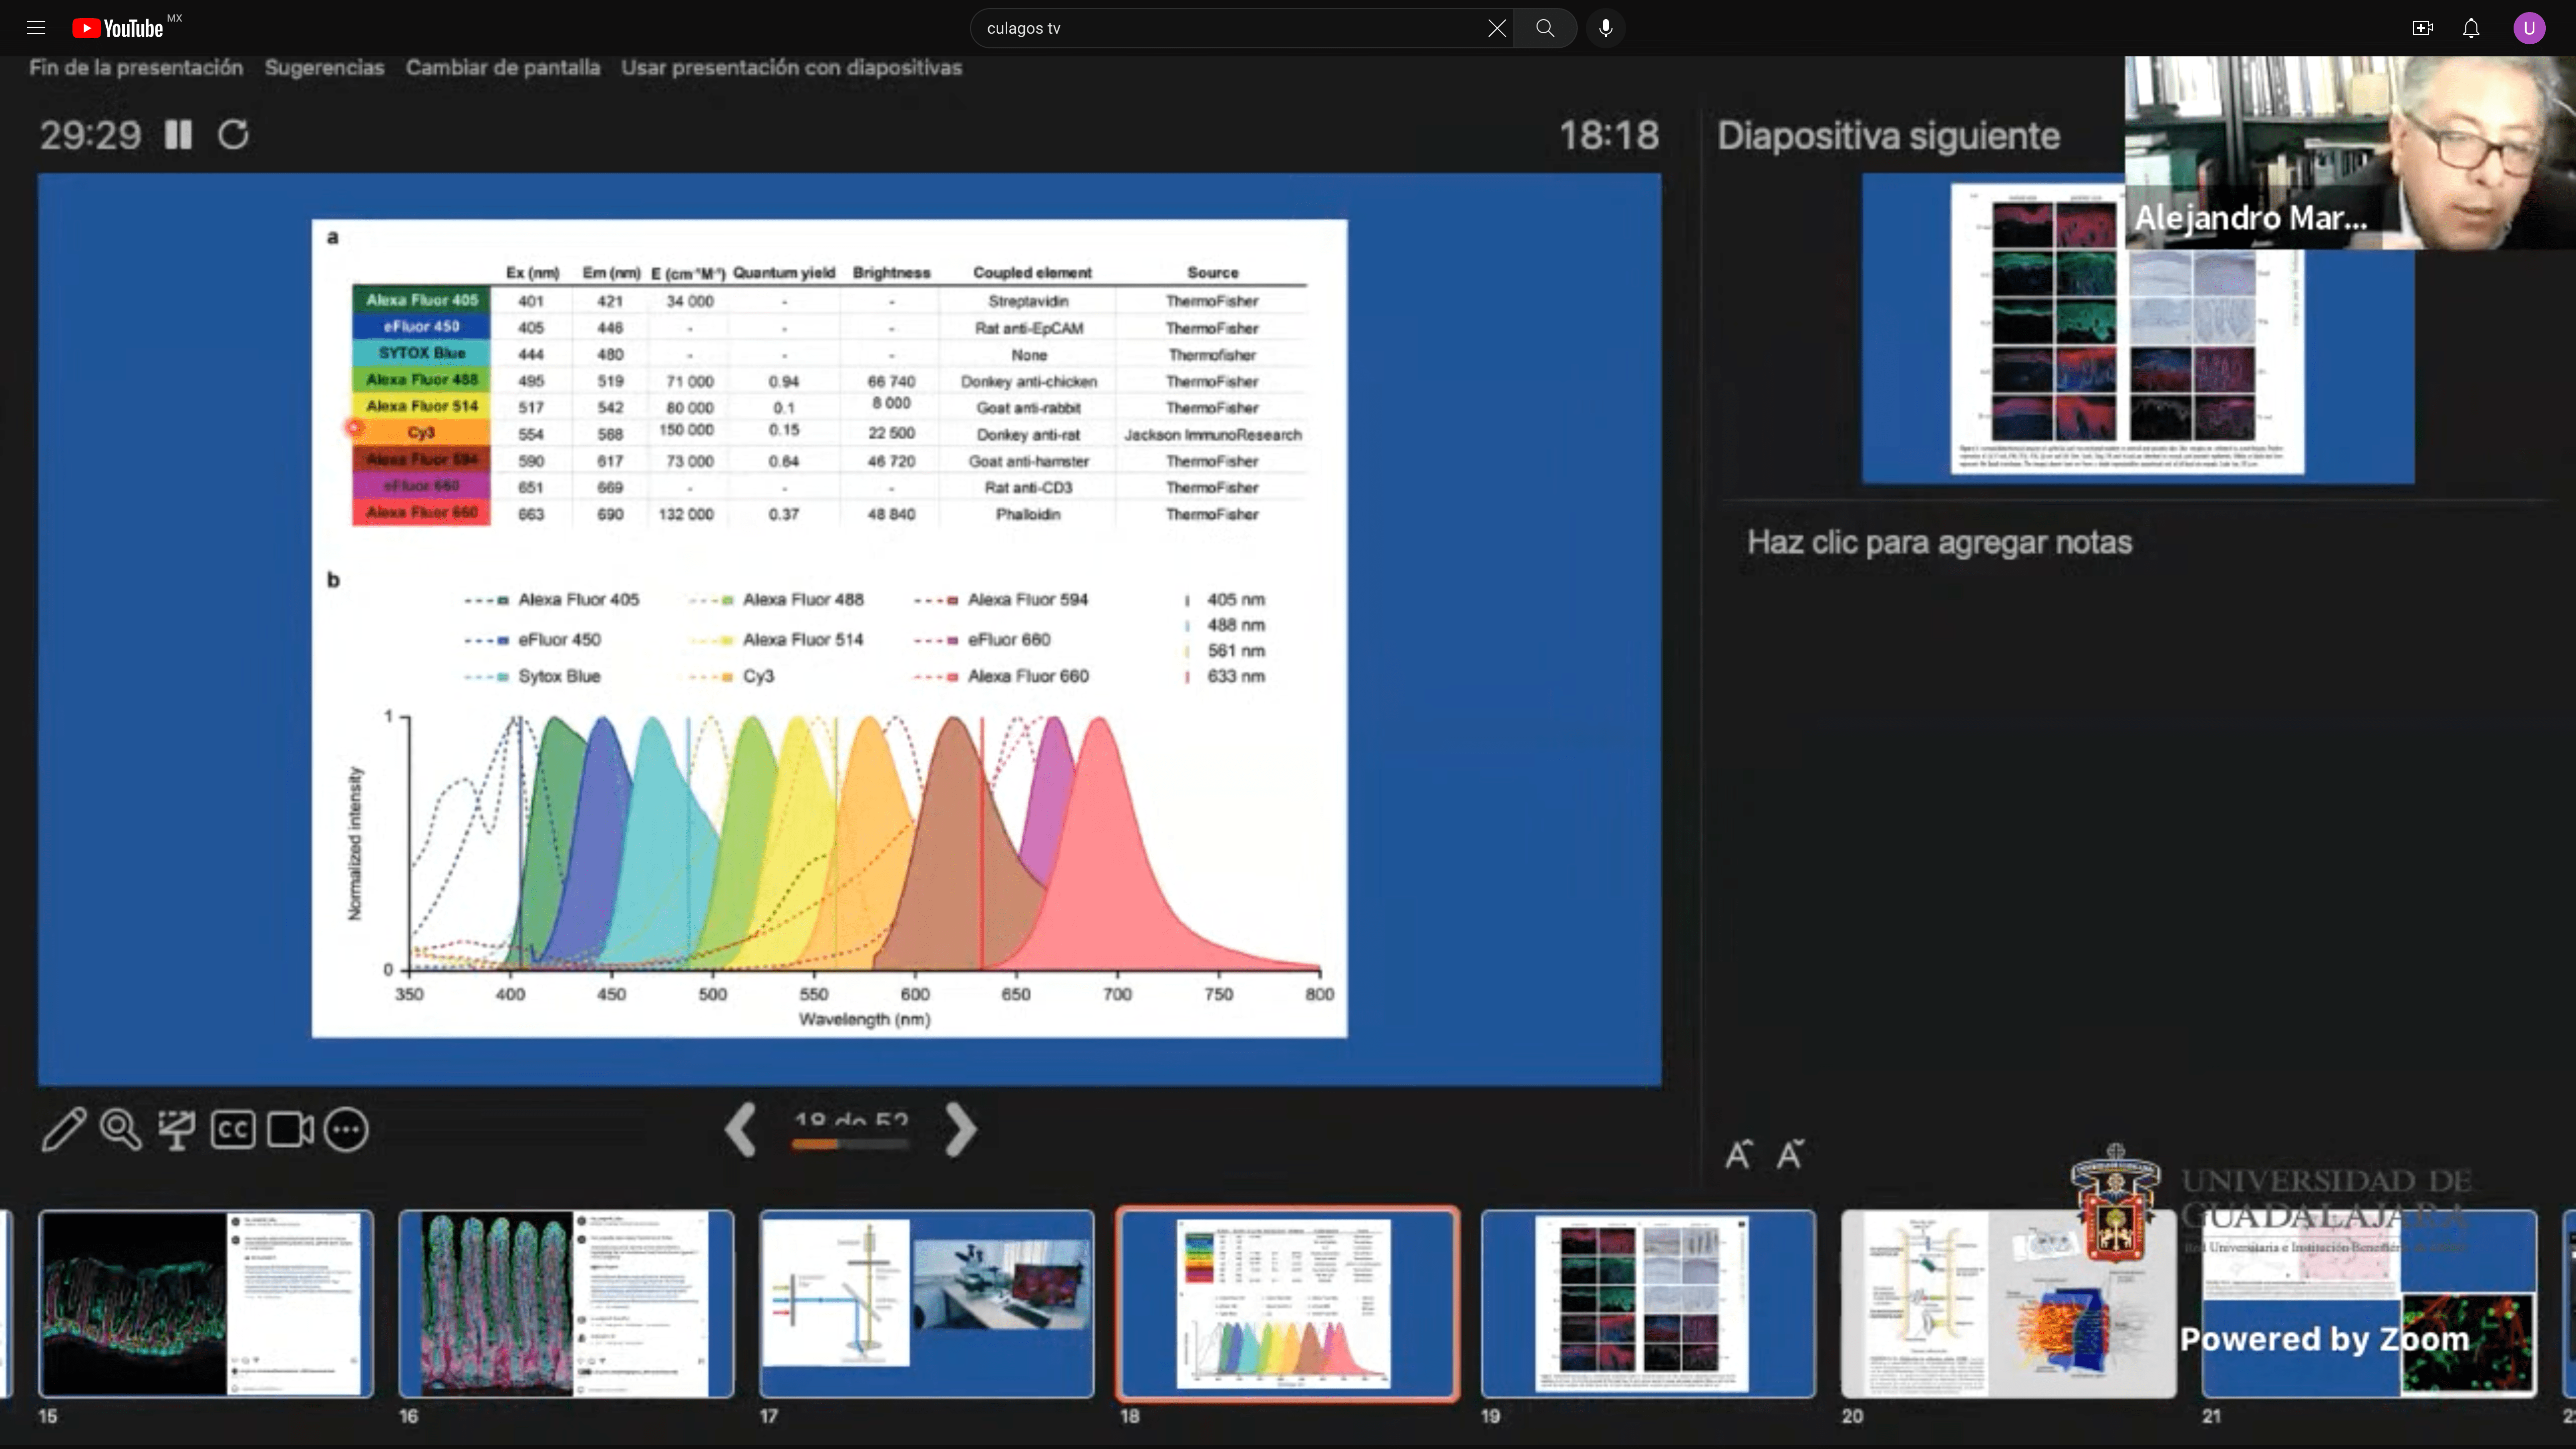This screenshot has height=1449, width=2576.
Task: Decrease the notes text size
Action: (1789, 1154)
